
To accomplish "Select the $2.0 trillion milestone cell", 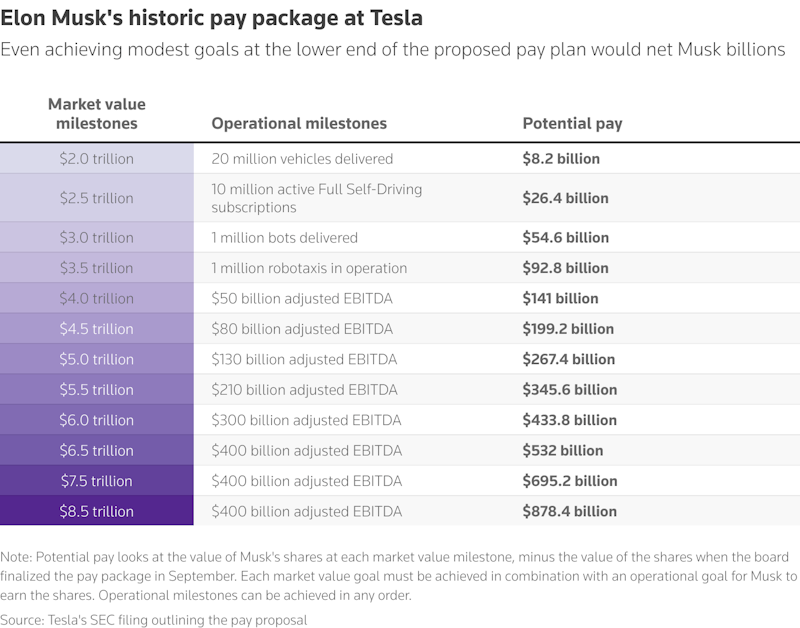I will coord(97,159).
